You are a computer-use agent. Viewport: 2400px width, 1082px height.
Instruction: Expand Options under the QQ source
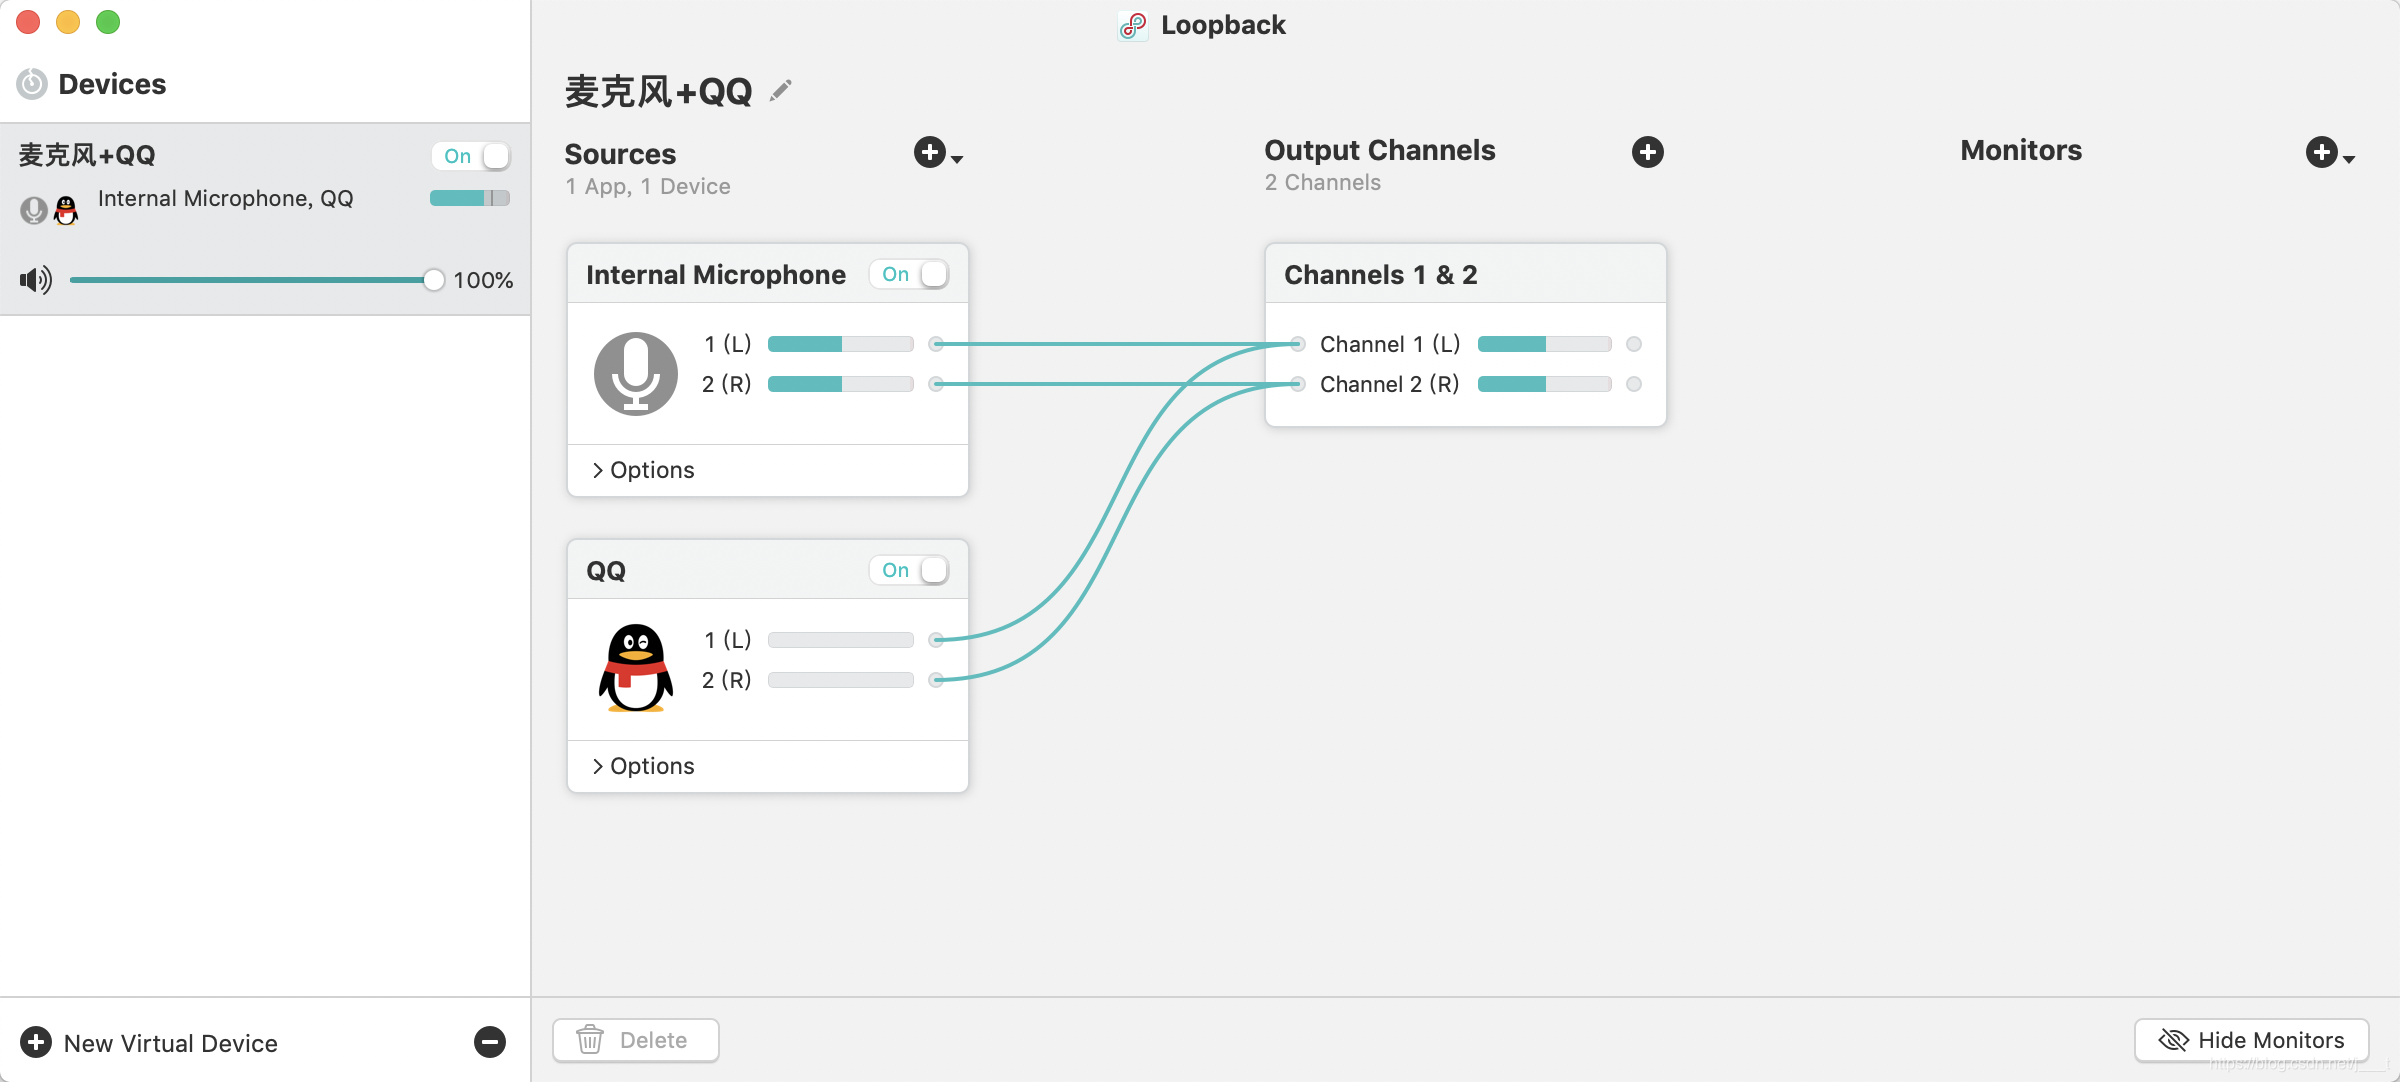tap(642, 766)
